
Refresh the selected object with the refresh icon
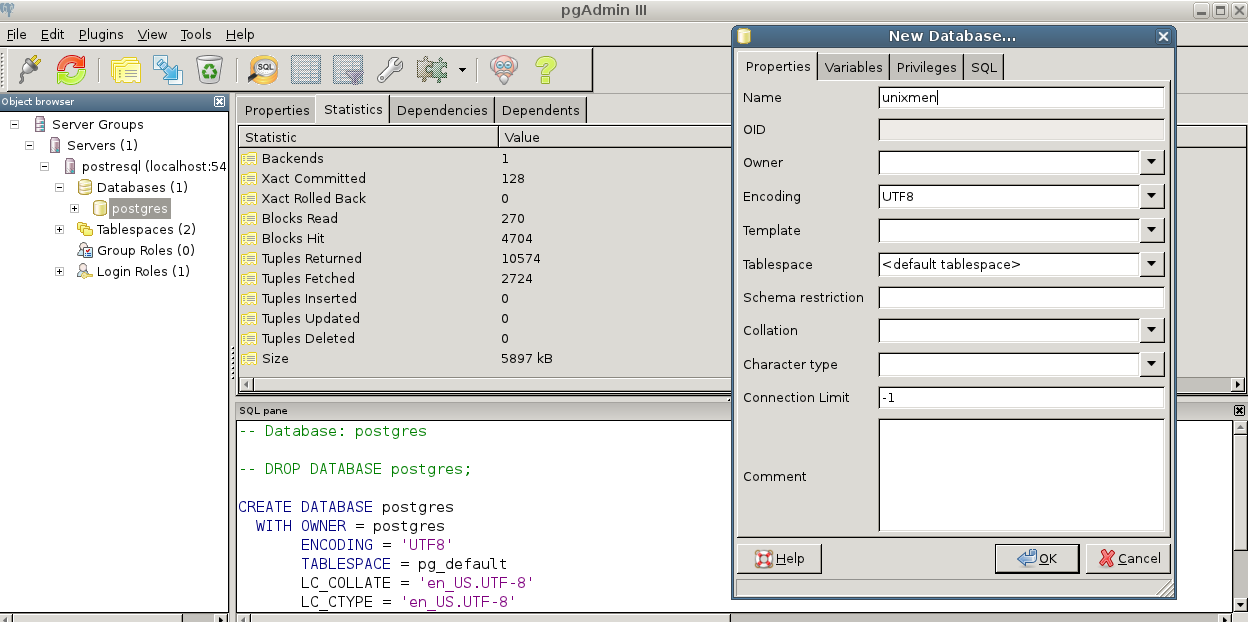(x=71, y=69)
